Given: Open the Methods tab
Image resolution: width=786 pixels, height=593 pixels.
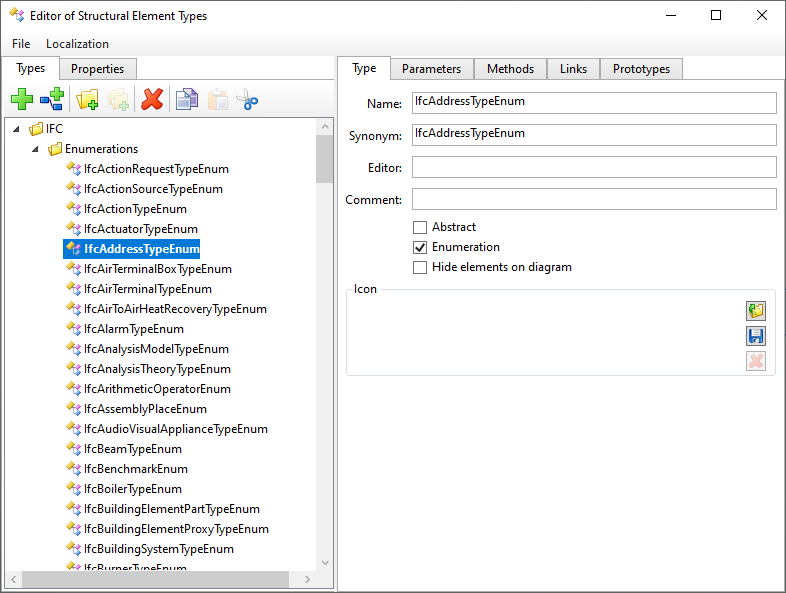Looking at the screenshot, I should (510, 69).
